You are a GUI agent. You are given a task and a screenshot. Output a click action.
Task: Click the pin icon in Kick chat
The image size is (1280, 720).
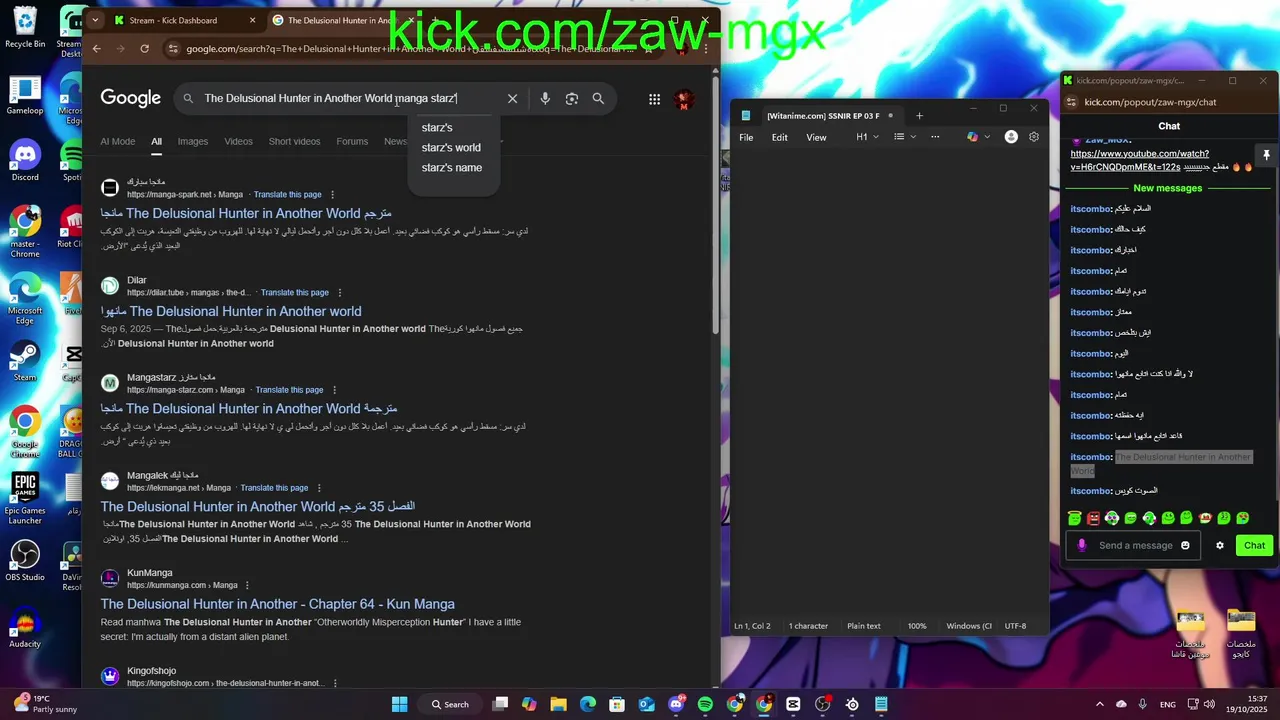point(1266,155)
